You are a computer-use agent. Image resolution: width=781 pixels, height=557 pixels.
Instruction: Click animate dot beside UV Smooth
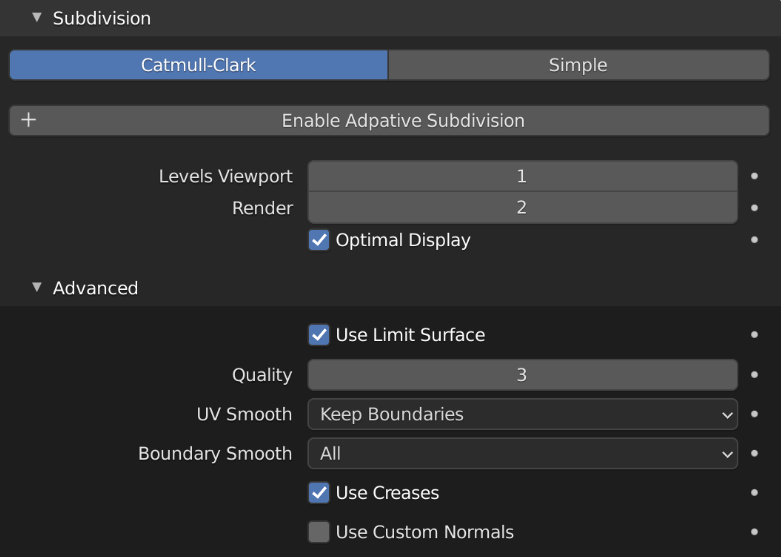click(755, 414)
